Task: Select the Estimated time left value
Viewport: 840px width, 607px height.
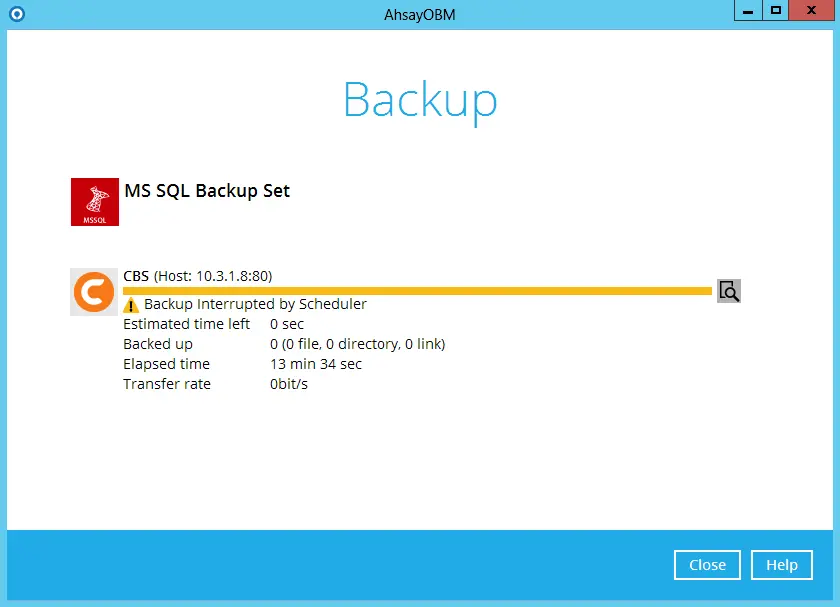Action: pyautogui.click(x=284, y=323)
